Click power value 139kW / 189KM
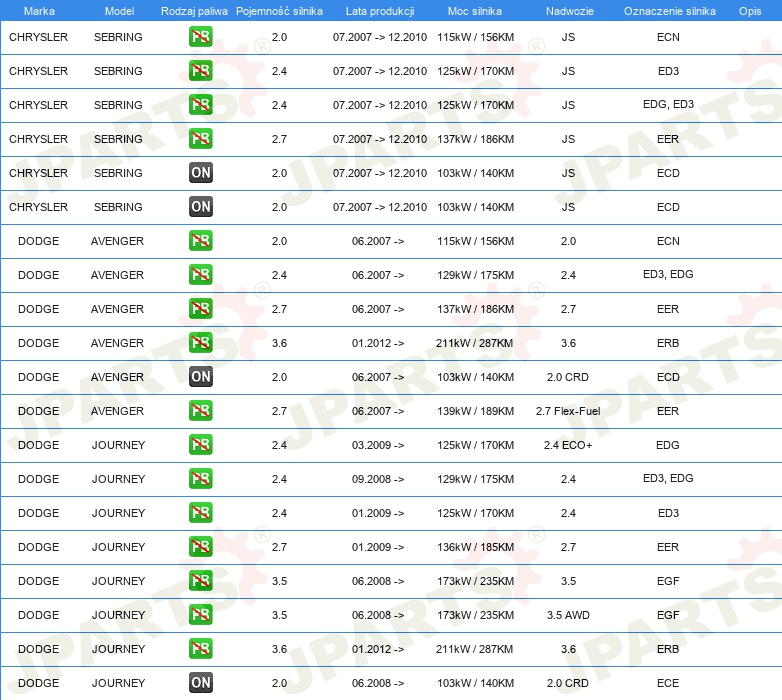This screenshot has width=782, height=700. click(x=475, y=411)
